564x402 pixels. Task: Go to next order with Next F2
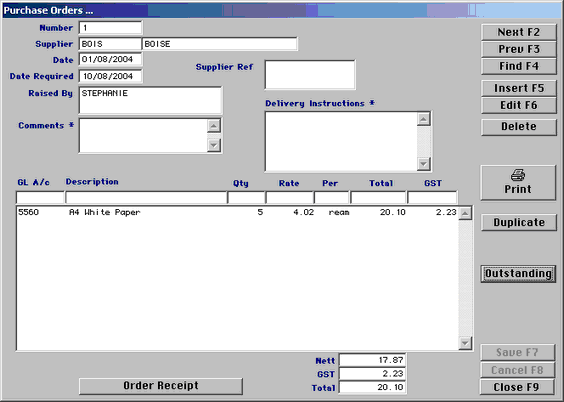(x=519, y=32)
